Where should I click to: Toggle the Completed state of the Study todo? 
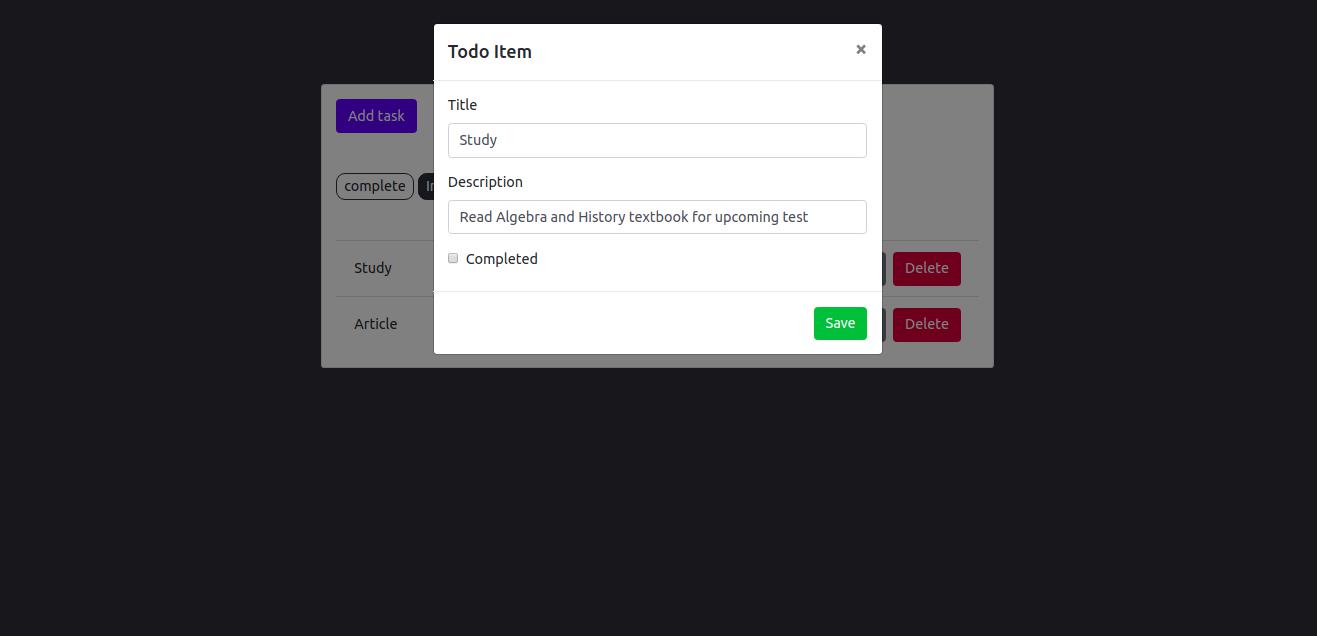click(x=453, y=258)
